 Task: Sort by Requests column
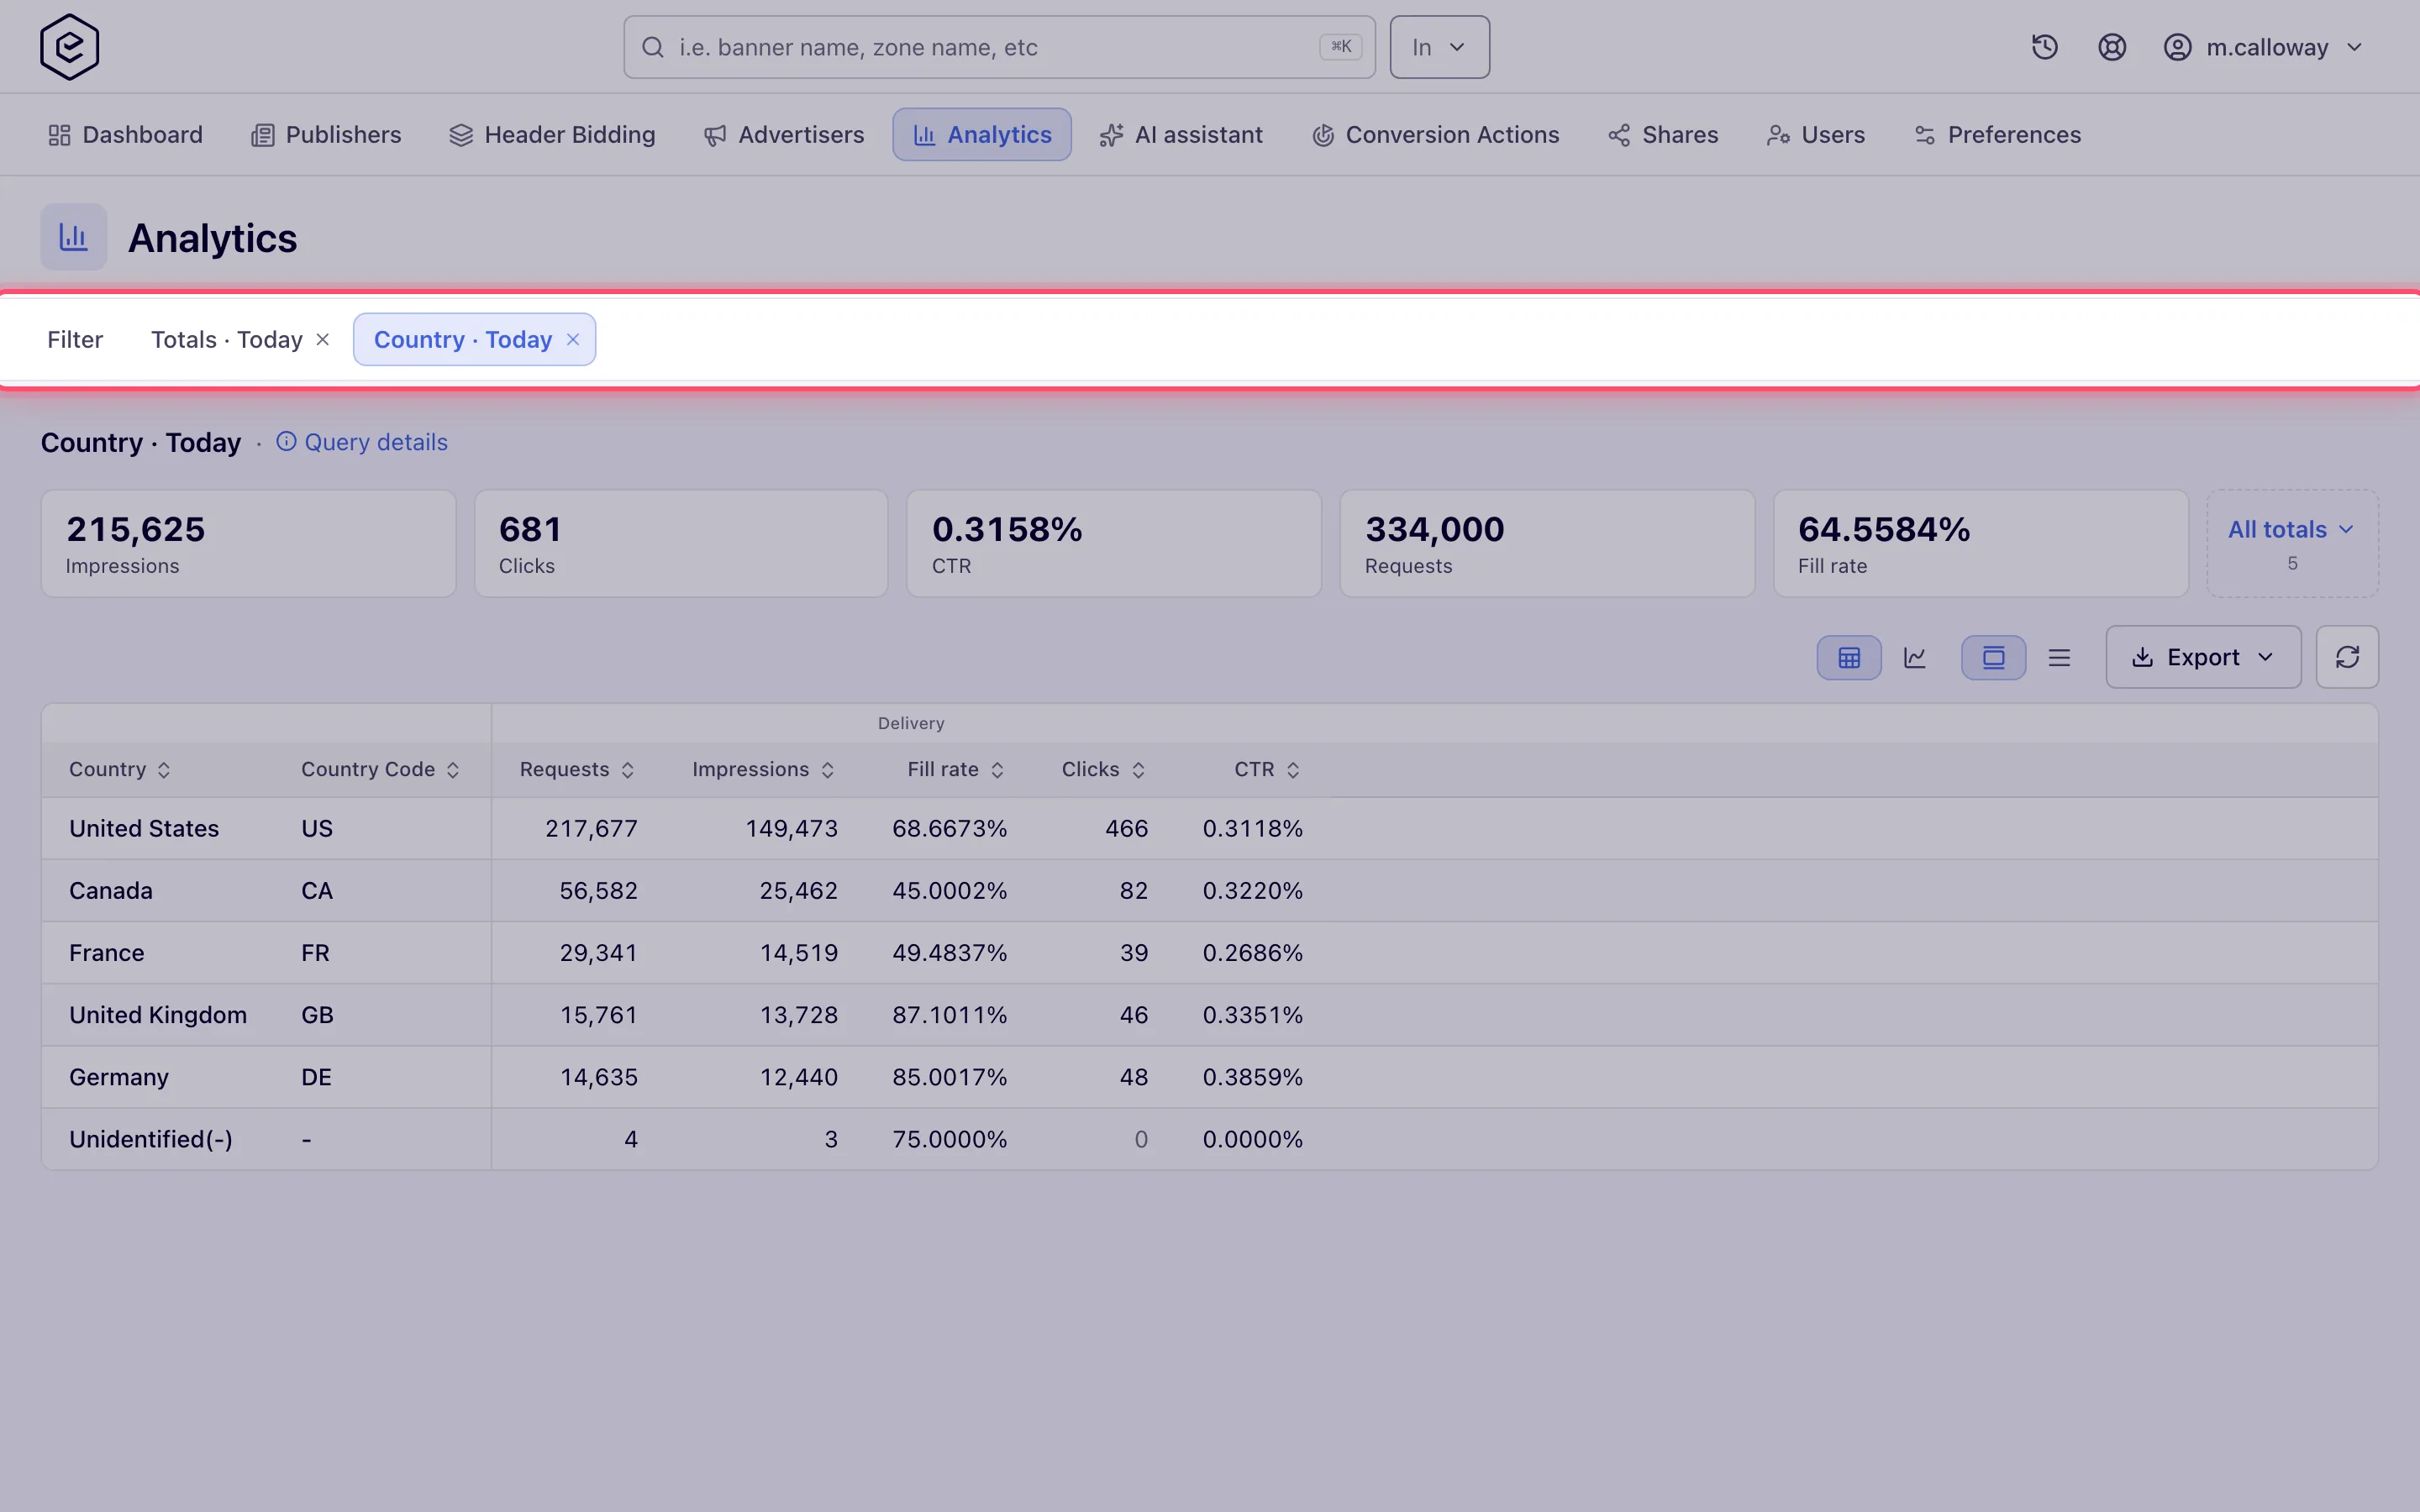click(577, 769)
